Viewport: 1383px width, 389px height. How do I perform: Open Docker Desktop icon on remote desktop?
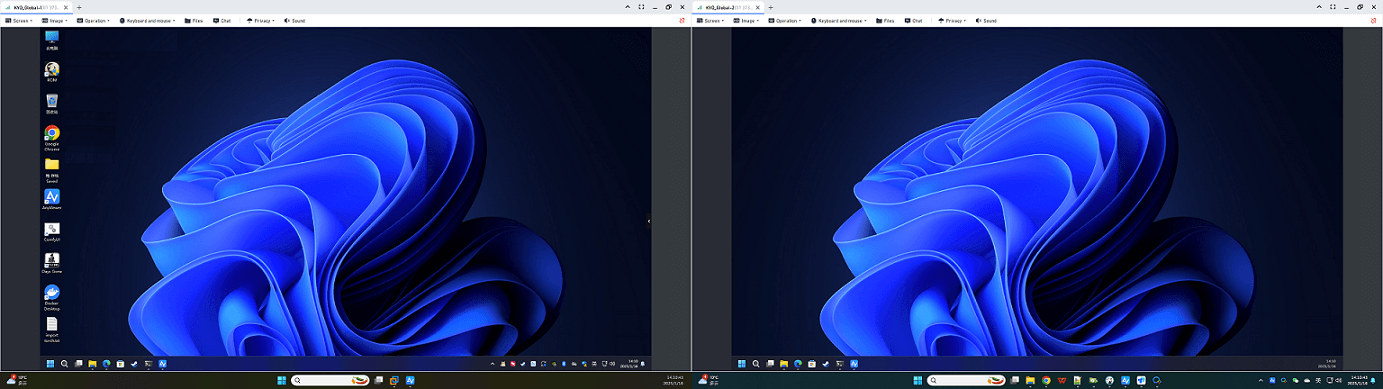click(x=52, y=298)
